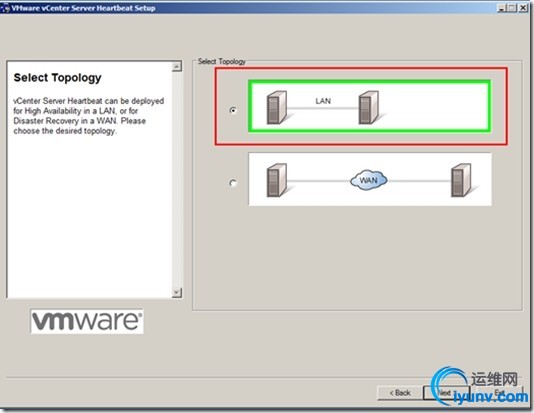Minimize the Heartbeat Setup window
Image resolution: width=534 pixels, height=413 pixels.
502,8
